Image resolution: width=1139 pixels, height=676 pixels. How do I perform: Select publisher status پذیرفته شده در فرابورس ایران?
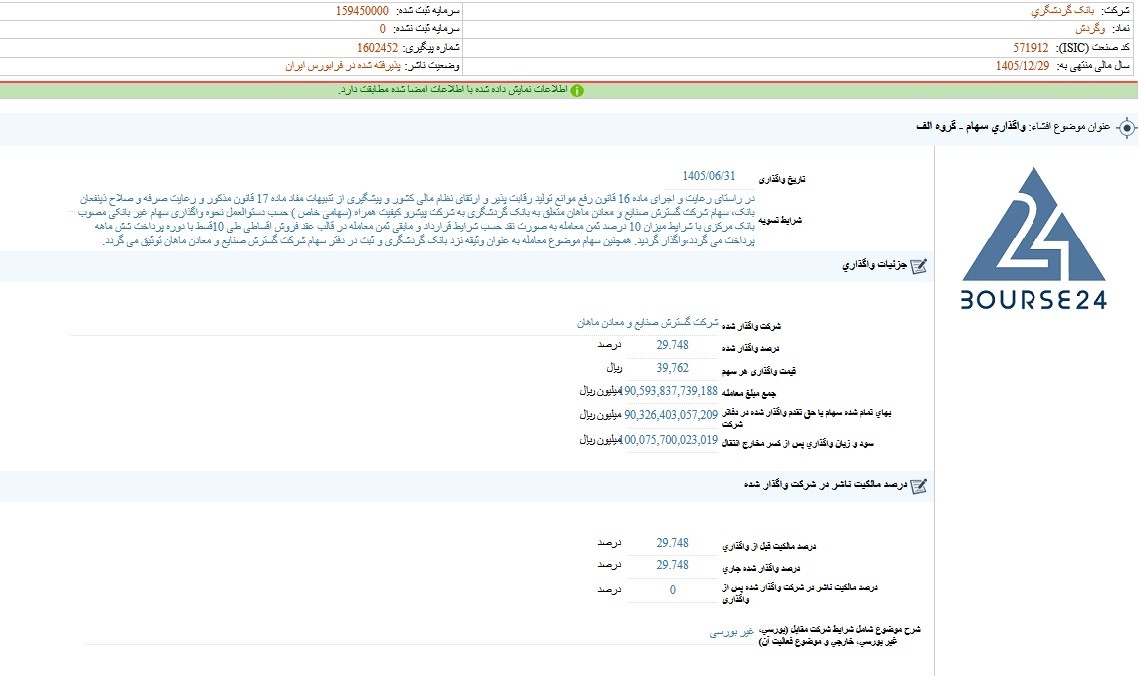click(x=342, y=66)
